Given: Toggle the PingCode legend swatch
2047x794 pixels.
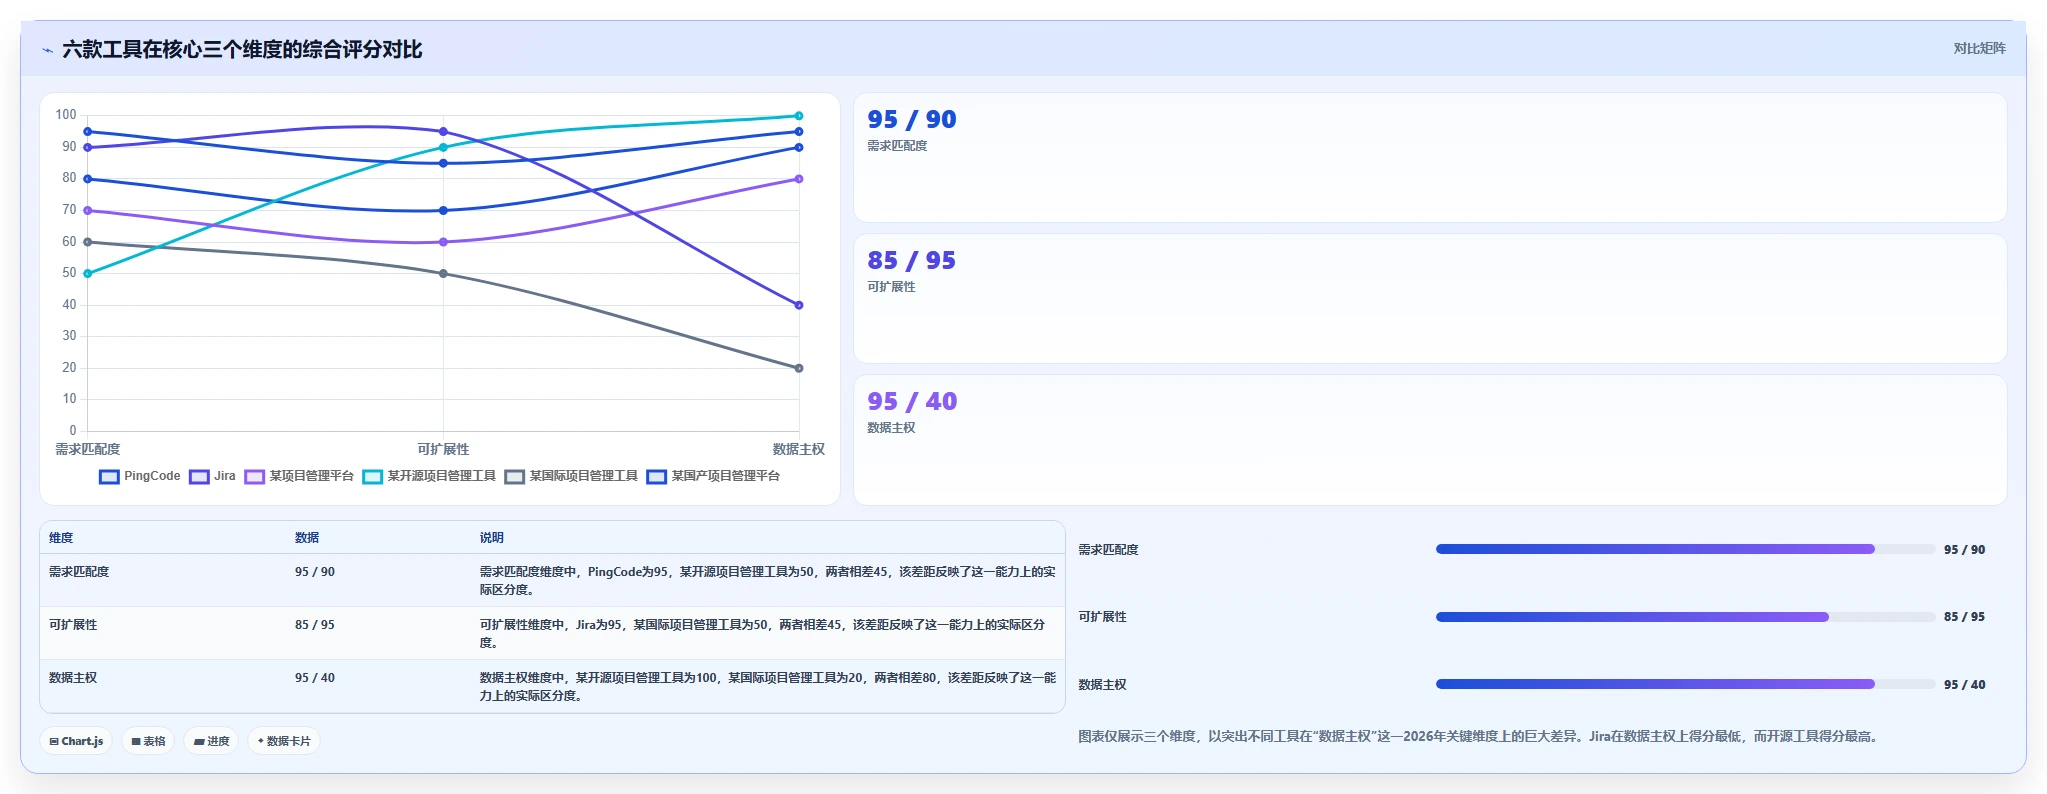Looking at the screenshot, I should pyautogui.click(x=109, y=477).
